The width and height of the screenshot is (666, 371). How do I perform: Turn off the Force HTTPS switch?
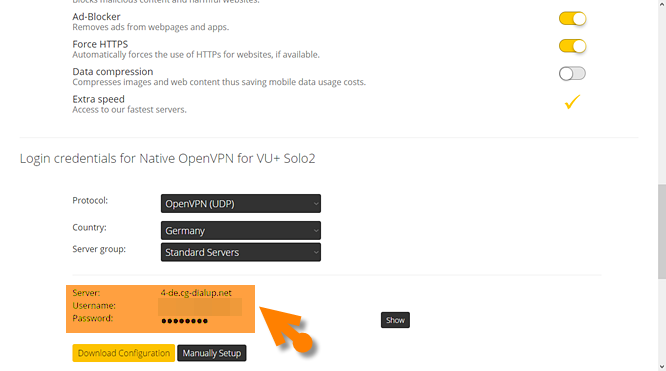tap(572, 46)
